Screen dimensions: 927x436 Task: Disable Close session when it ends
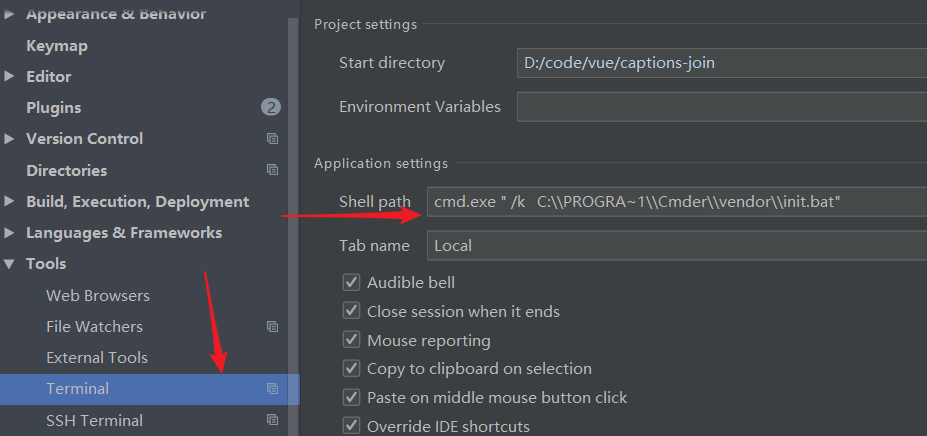click(351, 311)
